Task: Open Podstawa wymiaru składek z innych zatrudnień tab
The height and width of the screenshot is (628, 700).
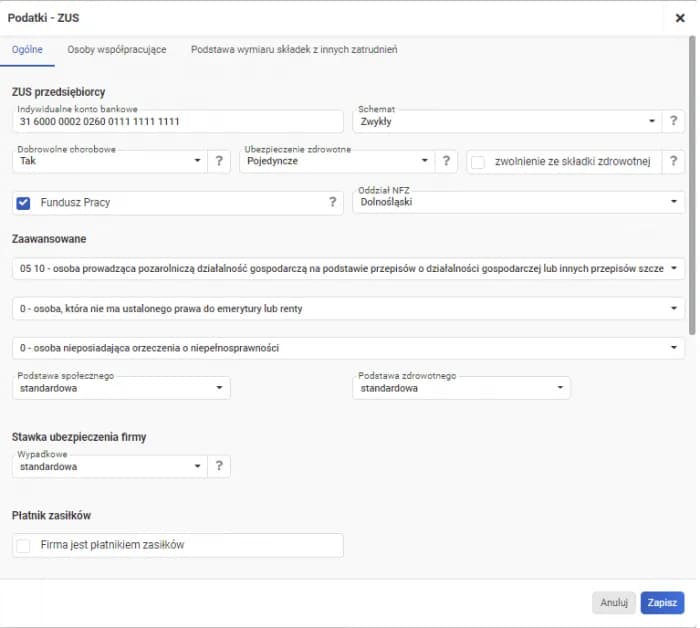Action: [294, 49]
